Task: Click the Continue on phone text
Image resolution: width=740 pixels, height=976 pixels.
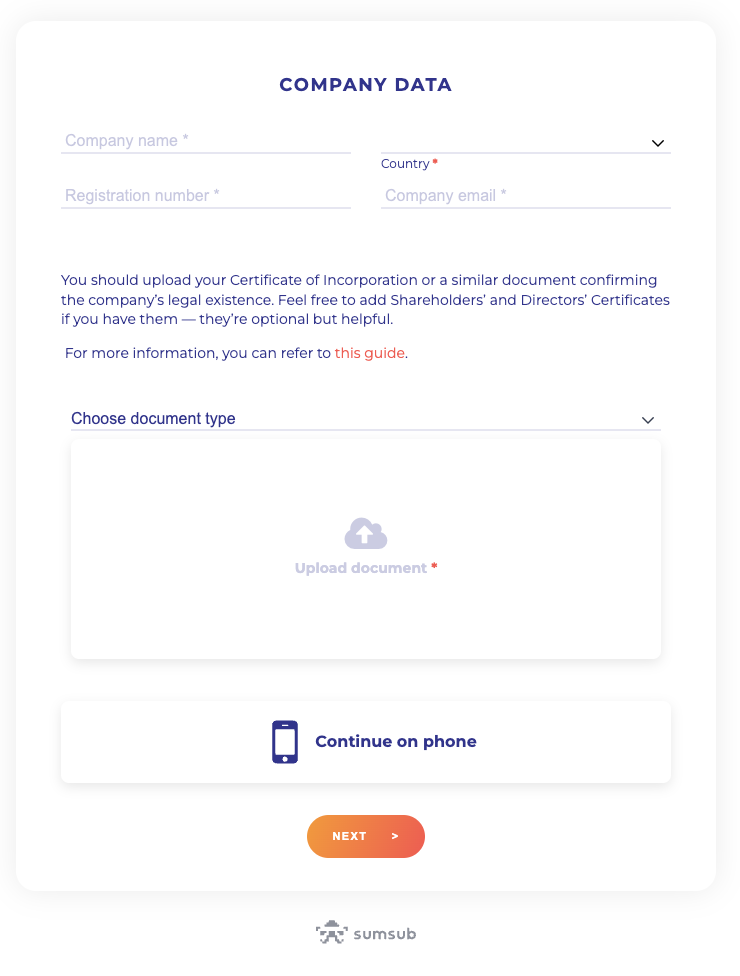Action: click(396, 742)
